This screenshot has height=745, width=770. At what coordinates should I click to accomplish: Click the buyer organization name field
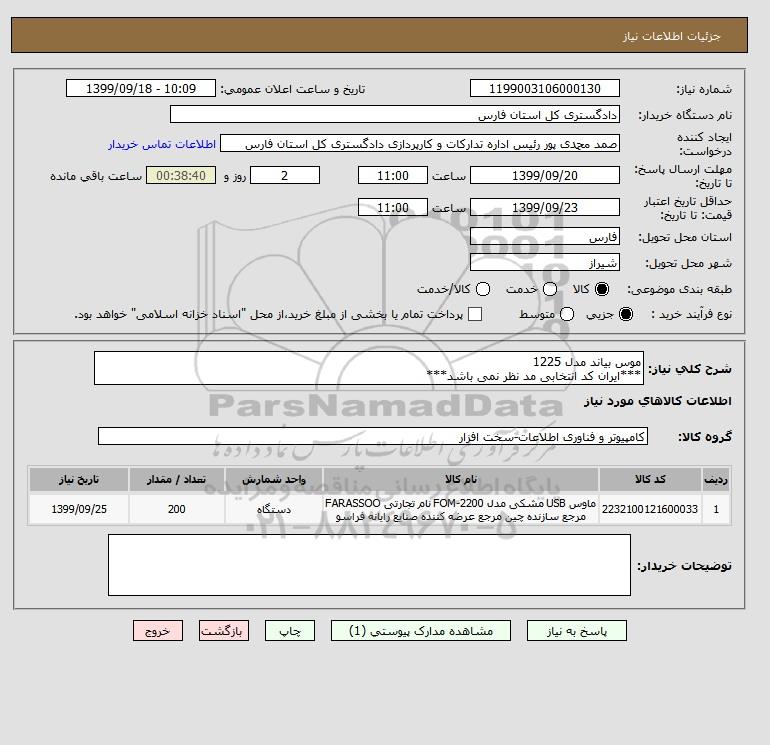(x=395, y=114)
